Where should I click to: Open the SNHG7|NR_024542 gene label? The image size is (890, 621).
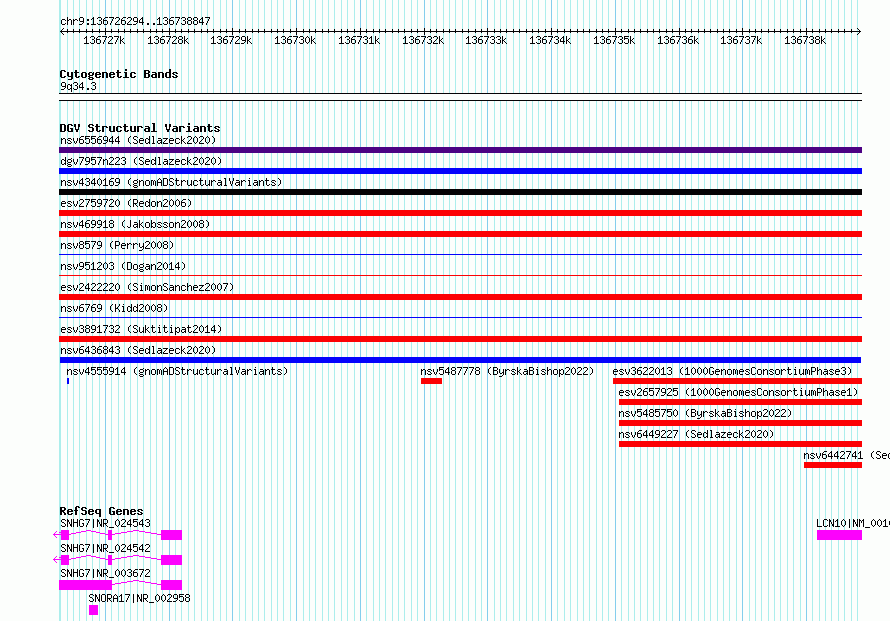(105, 548)
